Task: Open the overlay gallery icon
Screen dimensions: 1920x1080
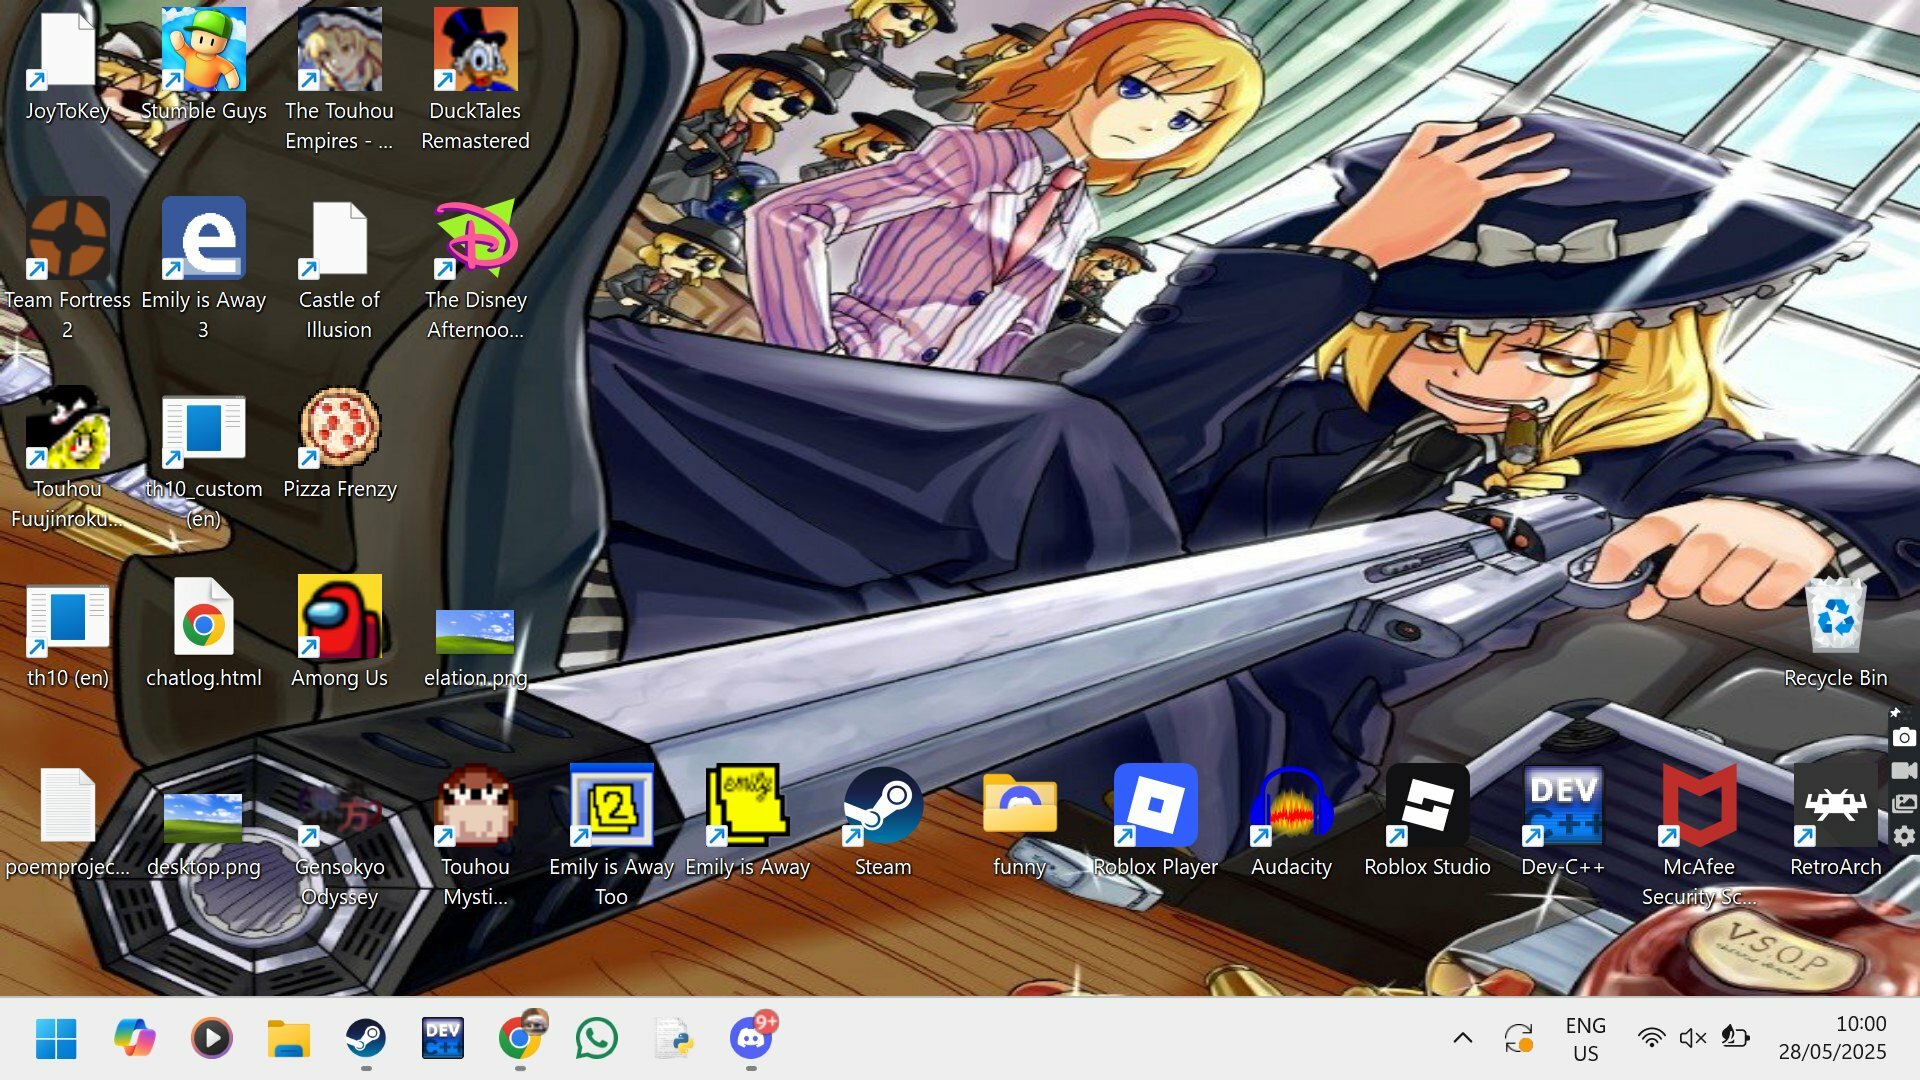Action: pos(1904,804)
